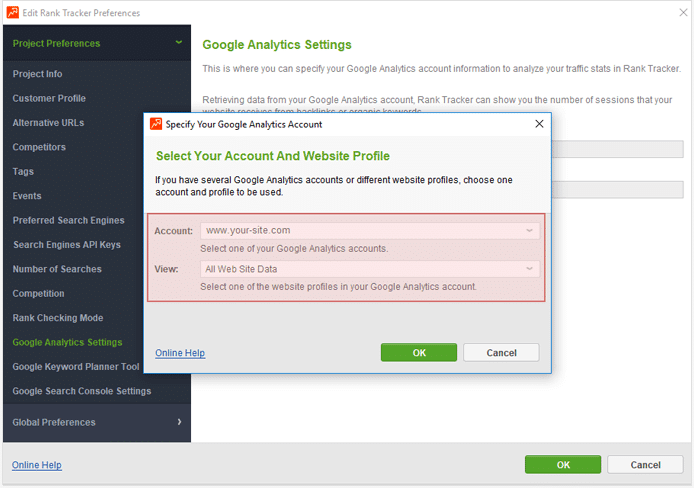Click the 'Account:' field label

tap(174, 231)
